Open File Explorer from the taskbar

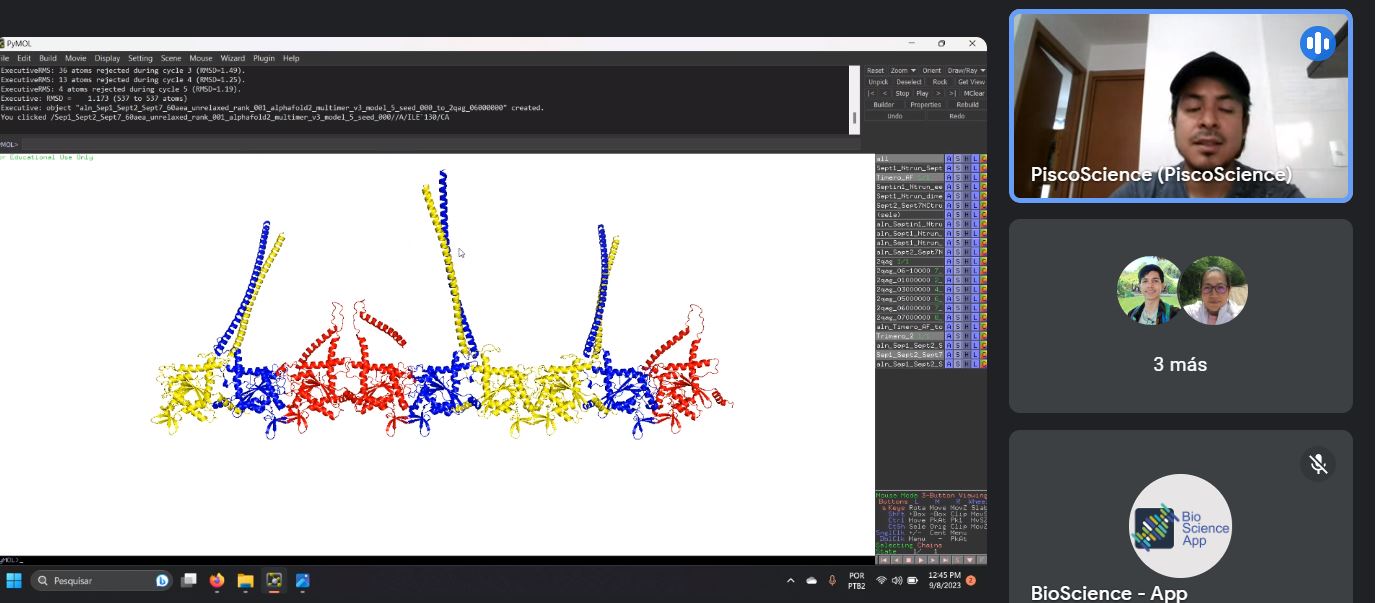[x=245, y=580]
